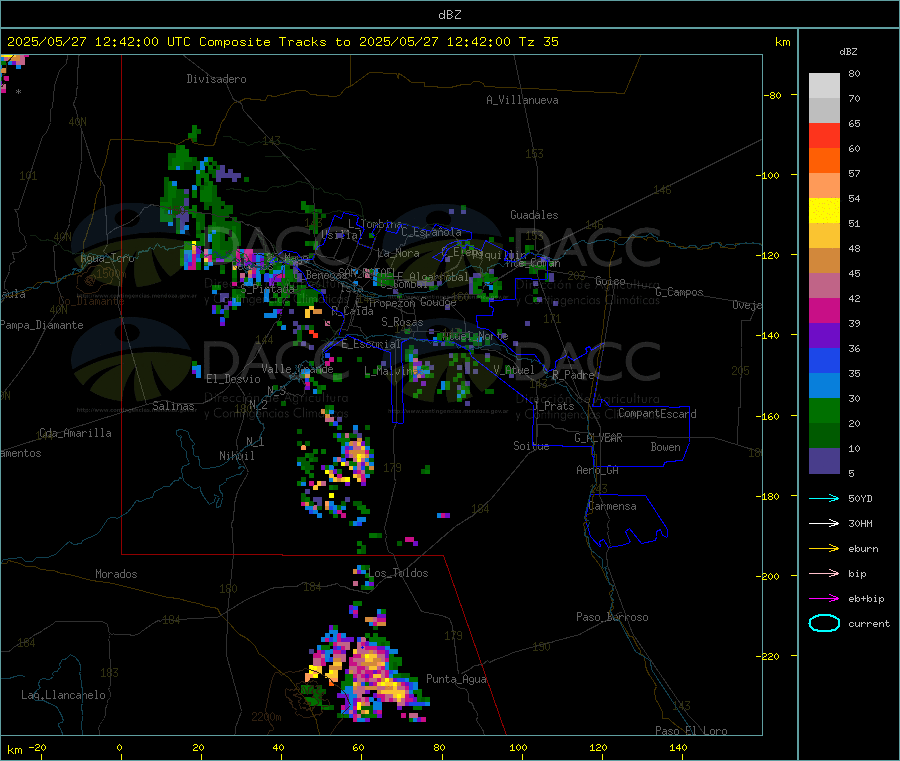900x761 pixels.
Task: Click the E_Escorial place label
Action: 371,344
